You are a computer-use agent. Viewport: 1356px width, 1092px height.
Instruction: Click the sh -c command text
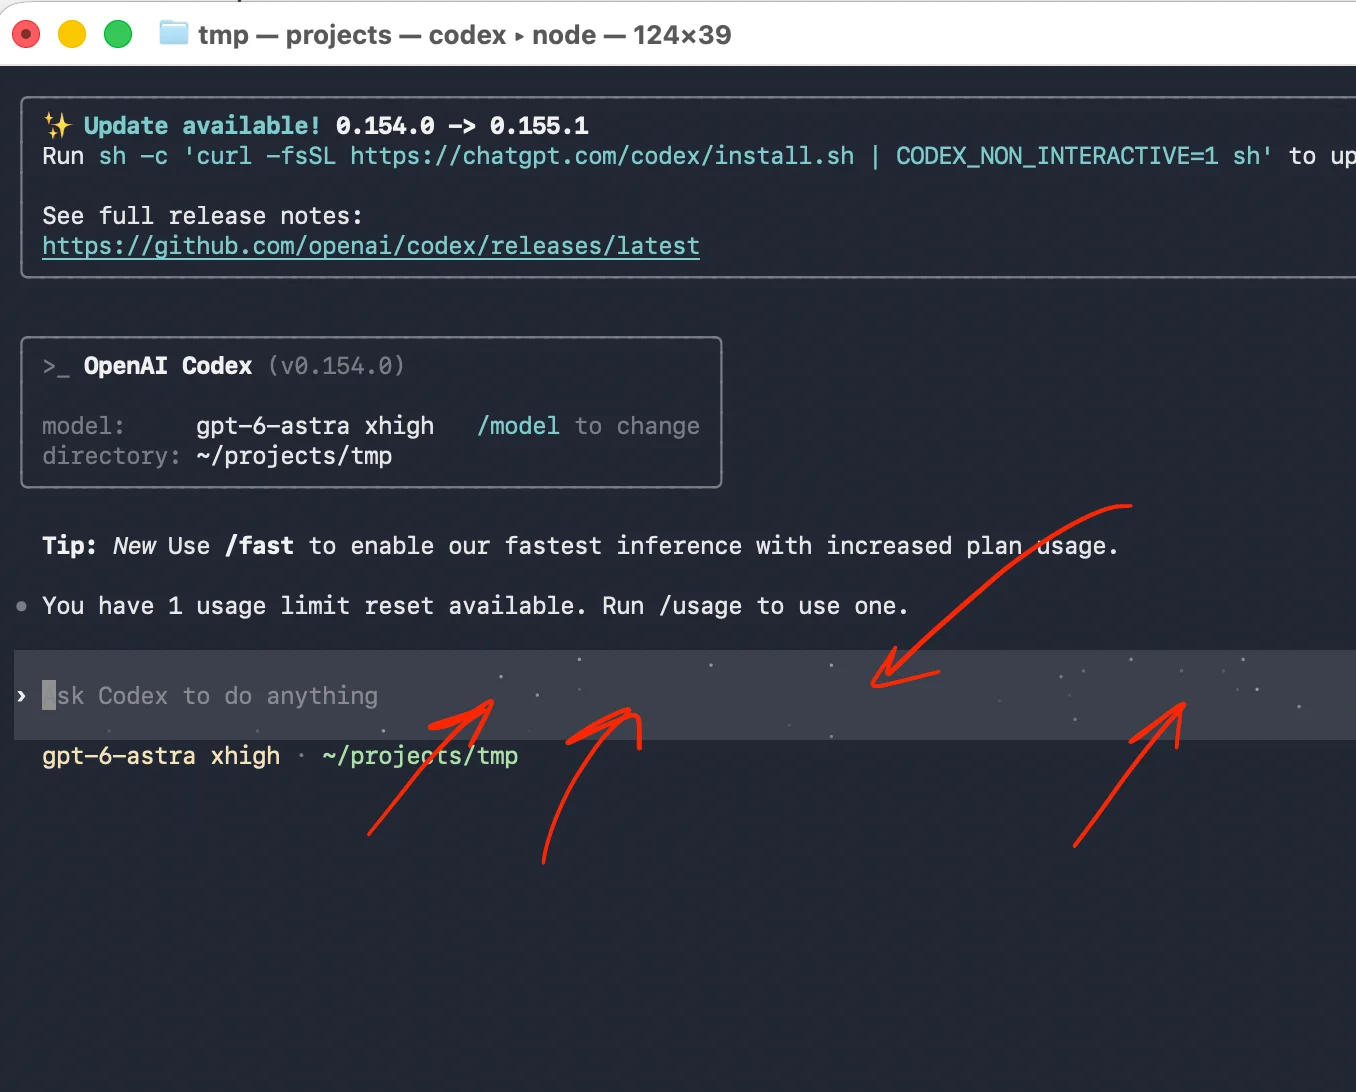click(133, 156)
